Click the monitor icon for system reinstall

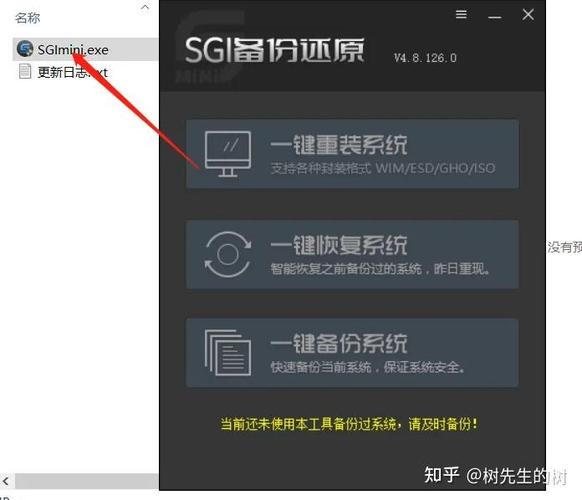228,154
